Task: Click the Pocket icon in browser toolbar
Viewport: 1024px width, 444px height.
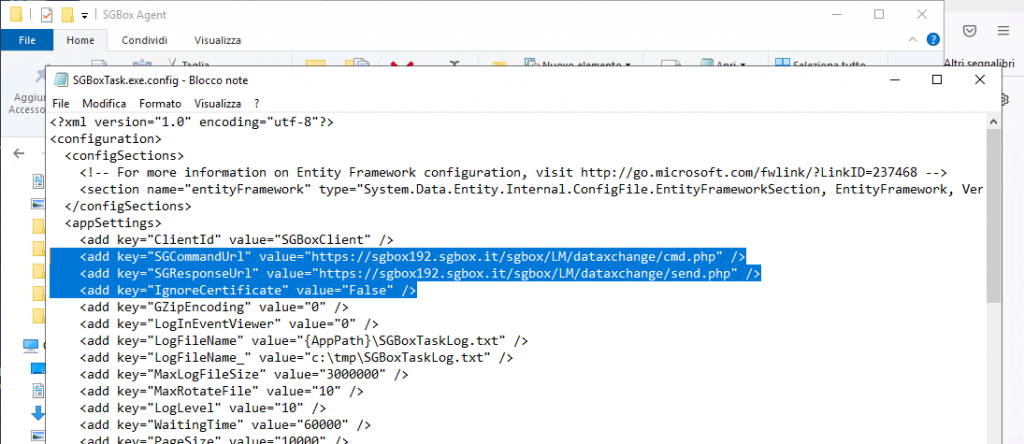Action: point(970,31)
